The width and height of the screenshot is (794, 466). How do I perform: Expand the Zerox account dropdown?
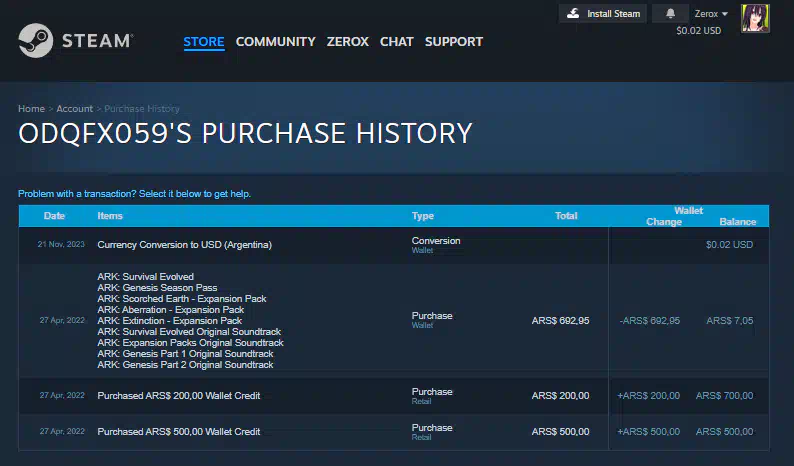click(x=711, y=14)
